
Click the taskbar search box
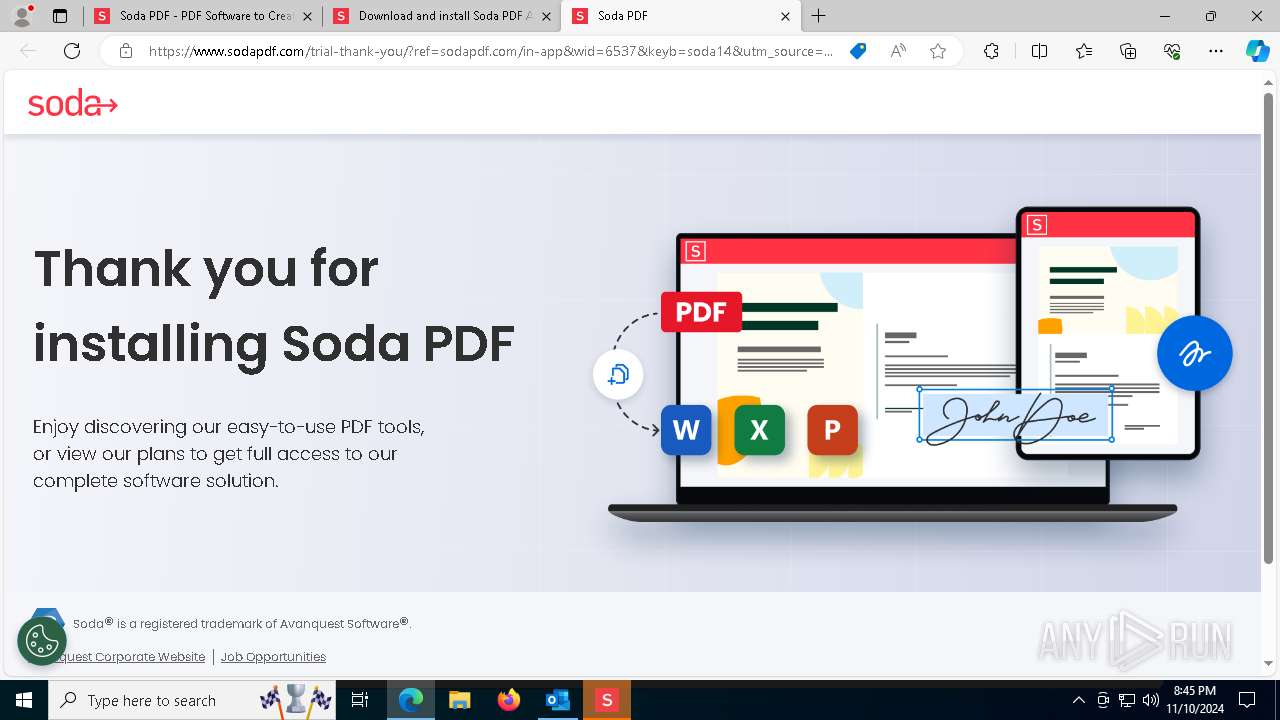(x=194, y=700)
